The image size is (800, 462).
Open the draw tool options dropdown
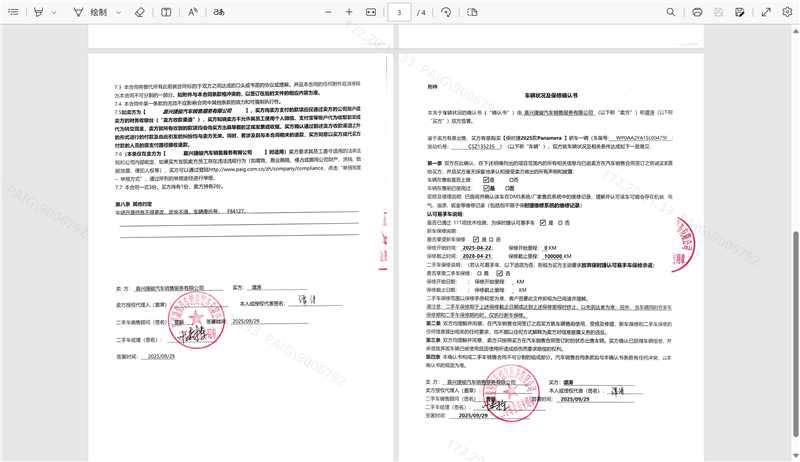pos(117,12)
